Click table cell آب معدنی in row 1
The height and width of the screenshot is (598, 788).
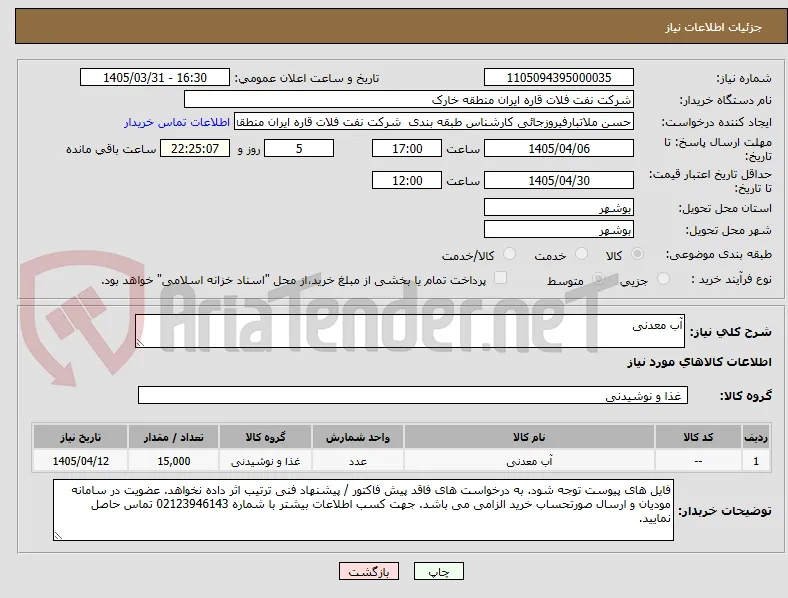[529, 461]
